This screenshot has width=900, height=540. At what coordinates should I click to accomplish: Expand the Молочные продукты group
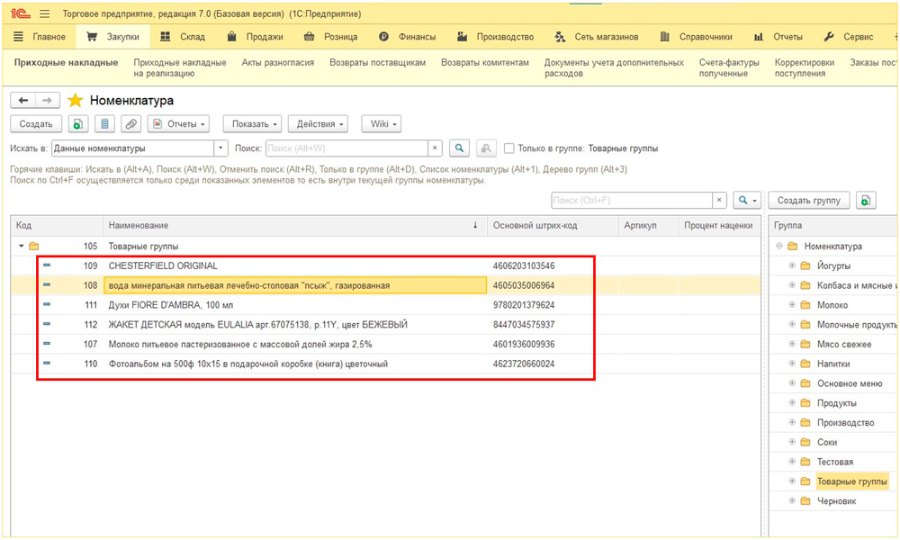coord(792,324)
